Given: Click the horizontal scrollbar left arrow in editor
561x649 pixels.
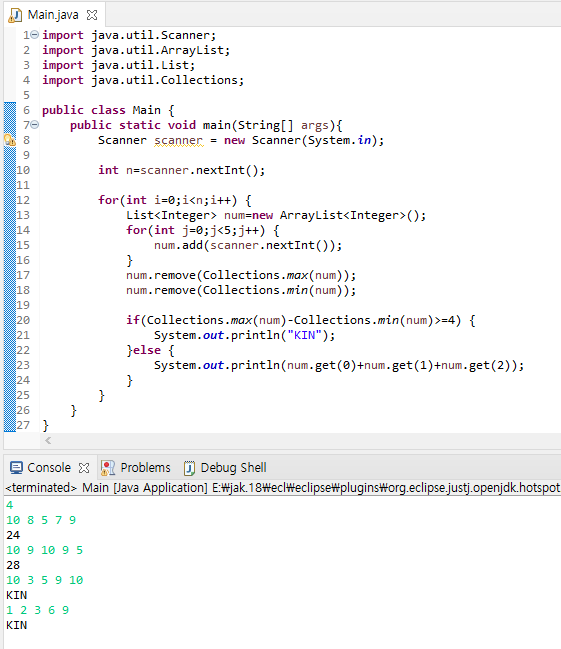Looking at the screenshot, I should pos(48,440).
